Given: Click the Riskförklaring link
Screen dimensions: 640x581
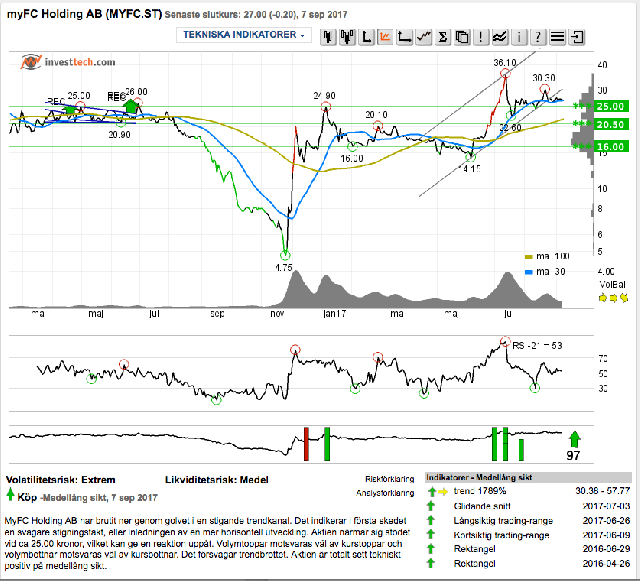Looking at the screenshot, I should point(389,479).
